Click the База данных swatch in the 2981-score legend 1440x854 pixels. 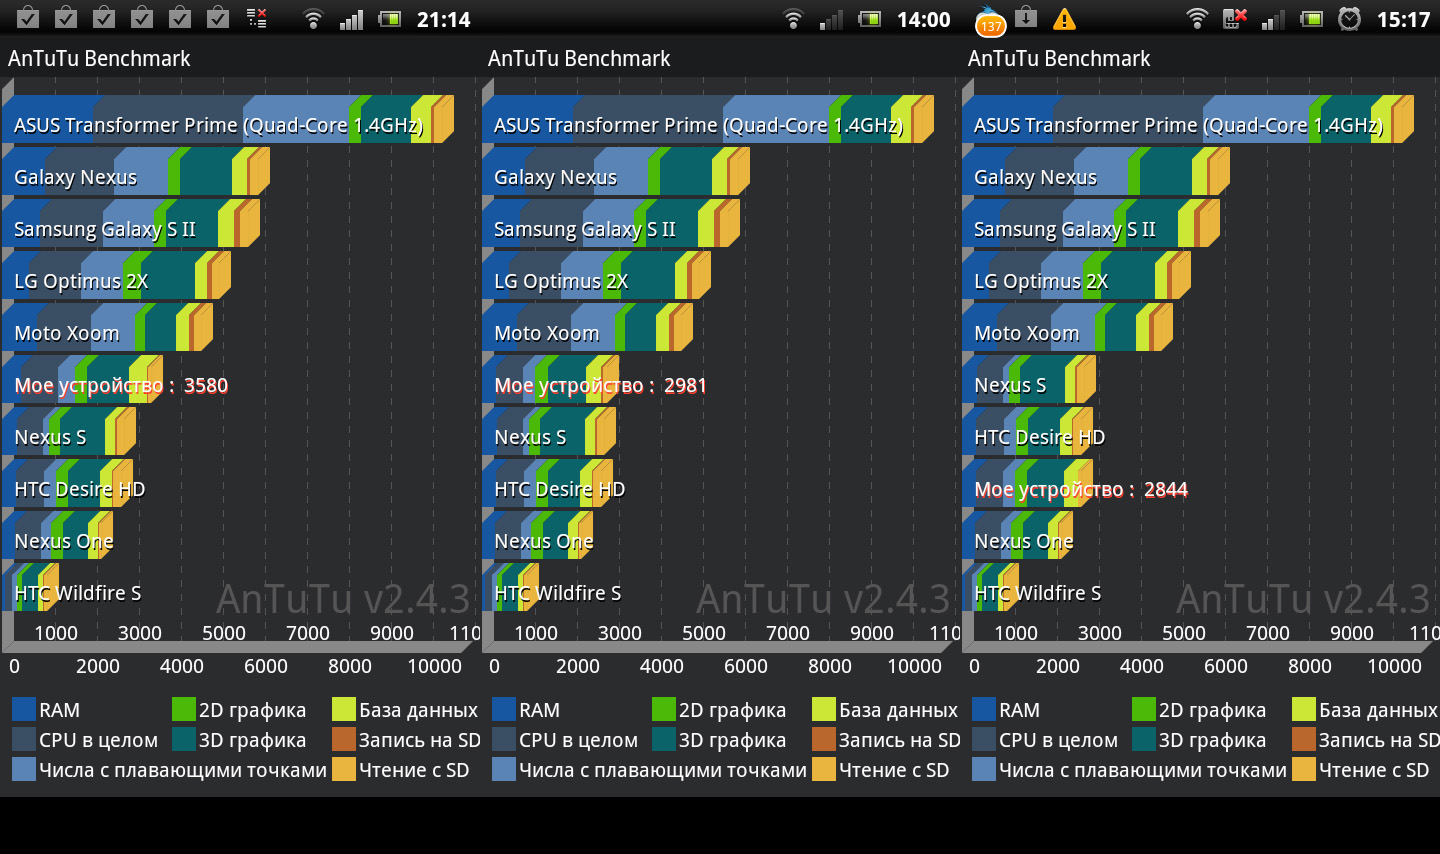click(824, 710)
